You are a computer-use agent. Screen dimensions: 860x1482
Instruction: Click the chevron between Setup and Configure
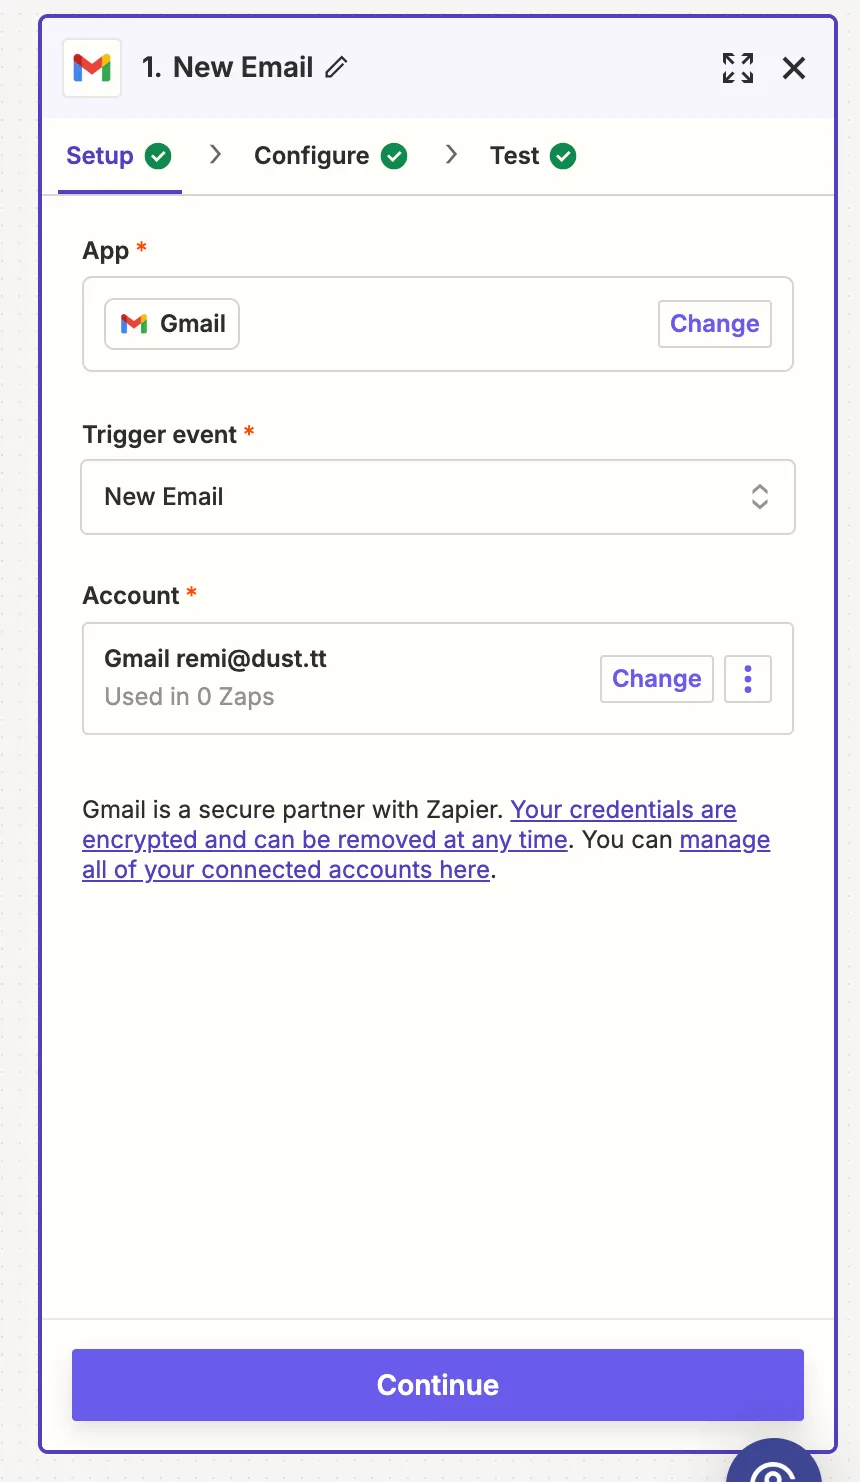(x=215, y=155)
